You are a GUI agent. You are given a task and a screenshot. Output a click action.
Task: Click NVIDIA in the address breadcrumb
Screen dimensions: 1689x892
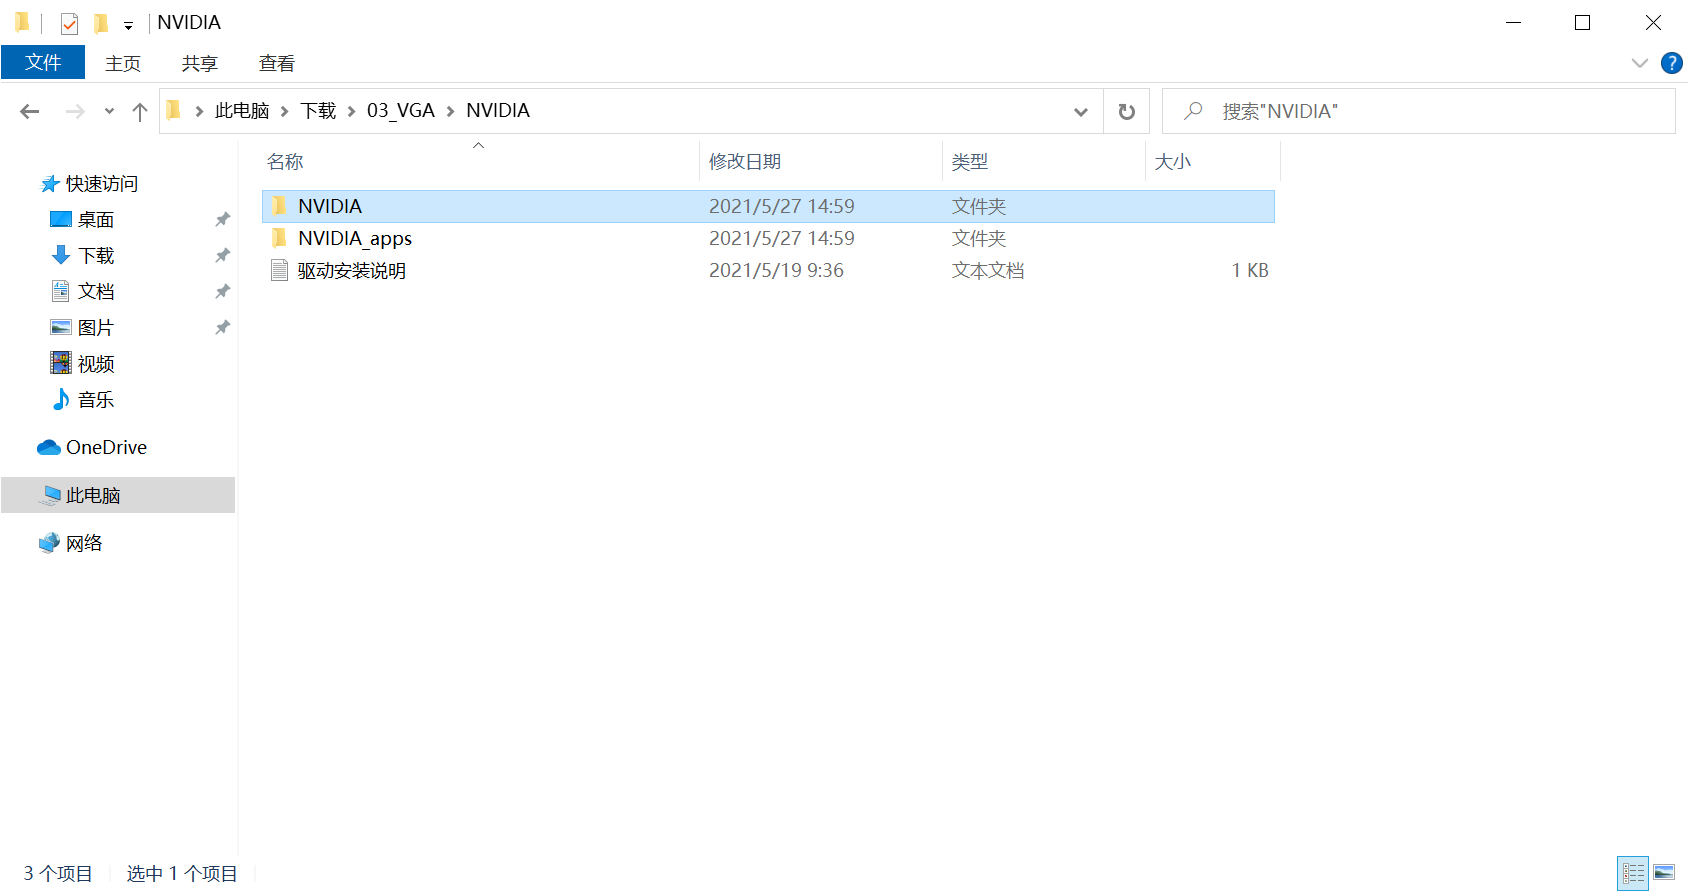tap(498, 111)
